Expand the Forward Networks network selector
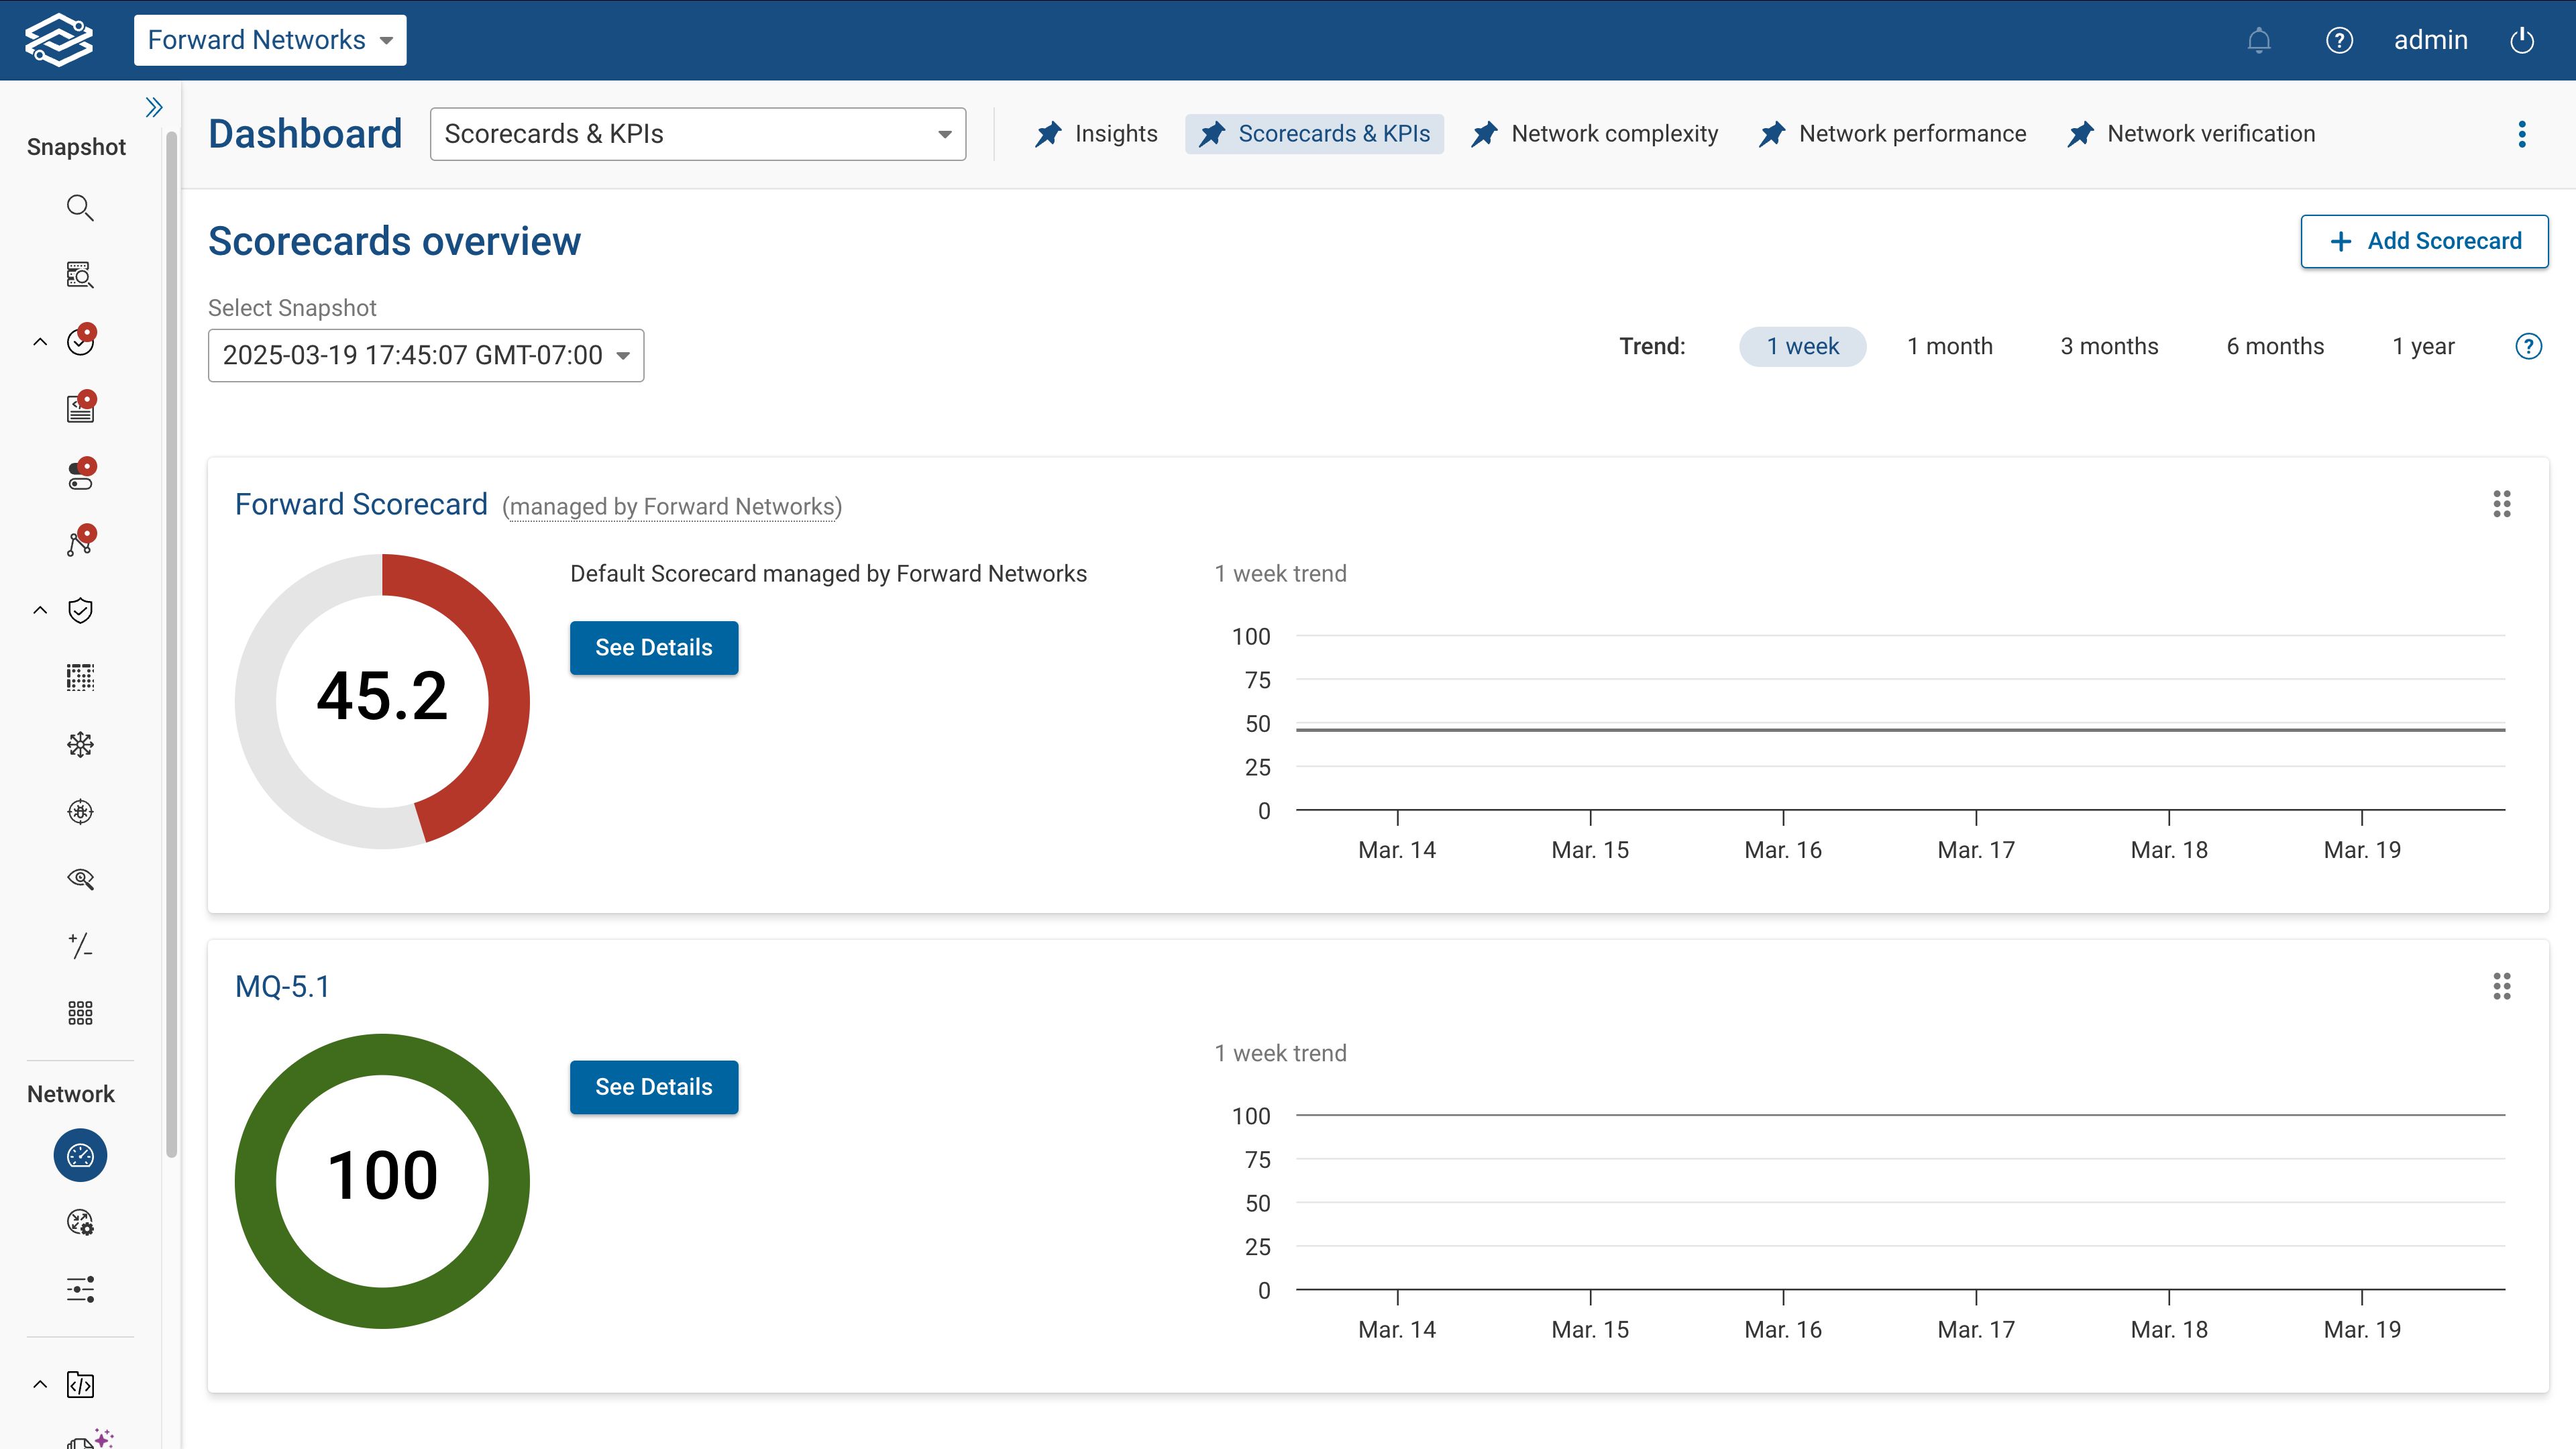Viewport: 2576px width, 1449px height. tap(269, 40)
